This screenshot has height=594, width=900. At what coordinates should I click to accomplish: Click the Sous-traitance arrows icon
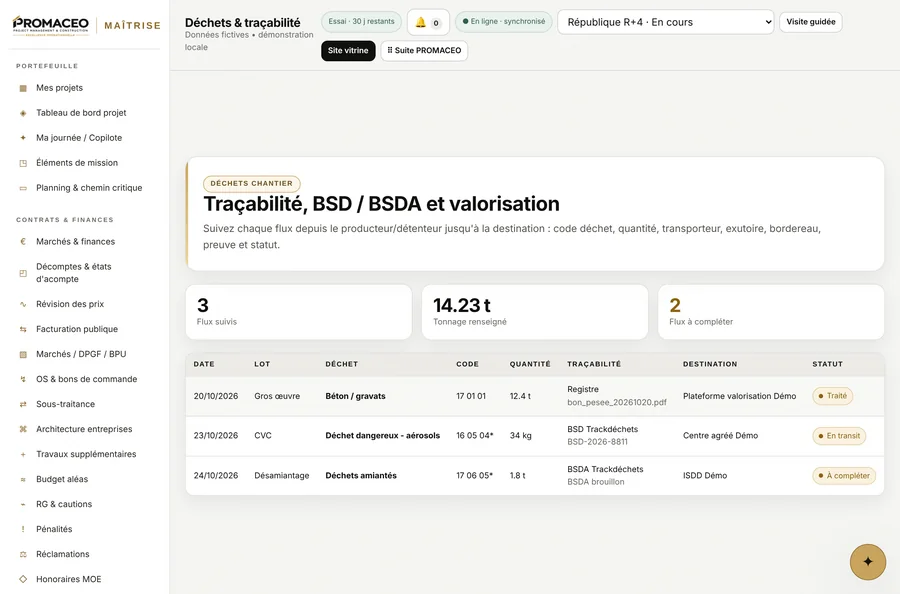point(23,404)
